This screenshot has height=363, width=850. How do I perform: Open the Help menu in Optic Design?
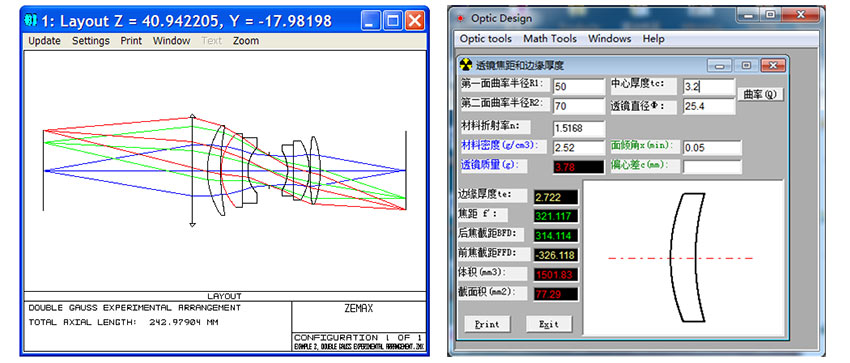[653, 38]
